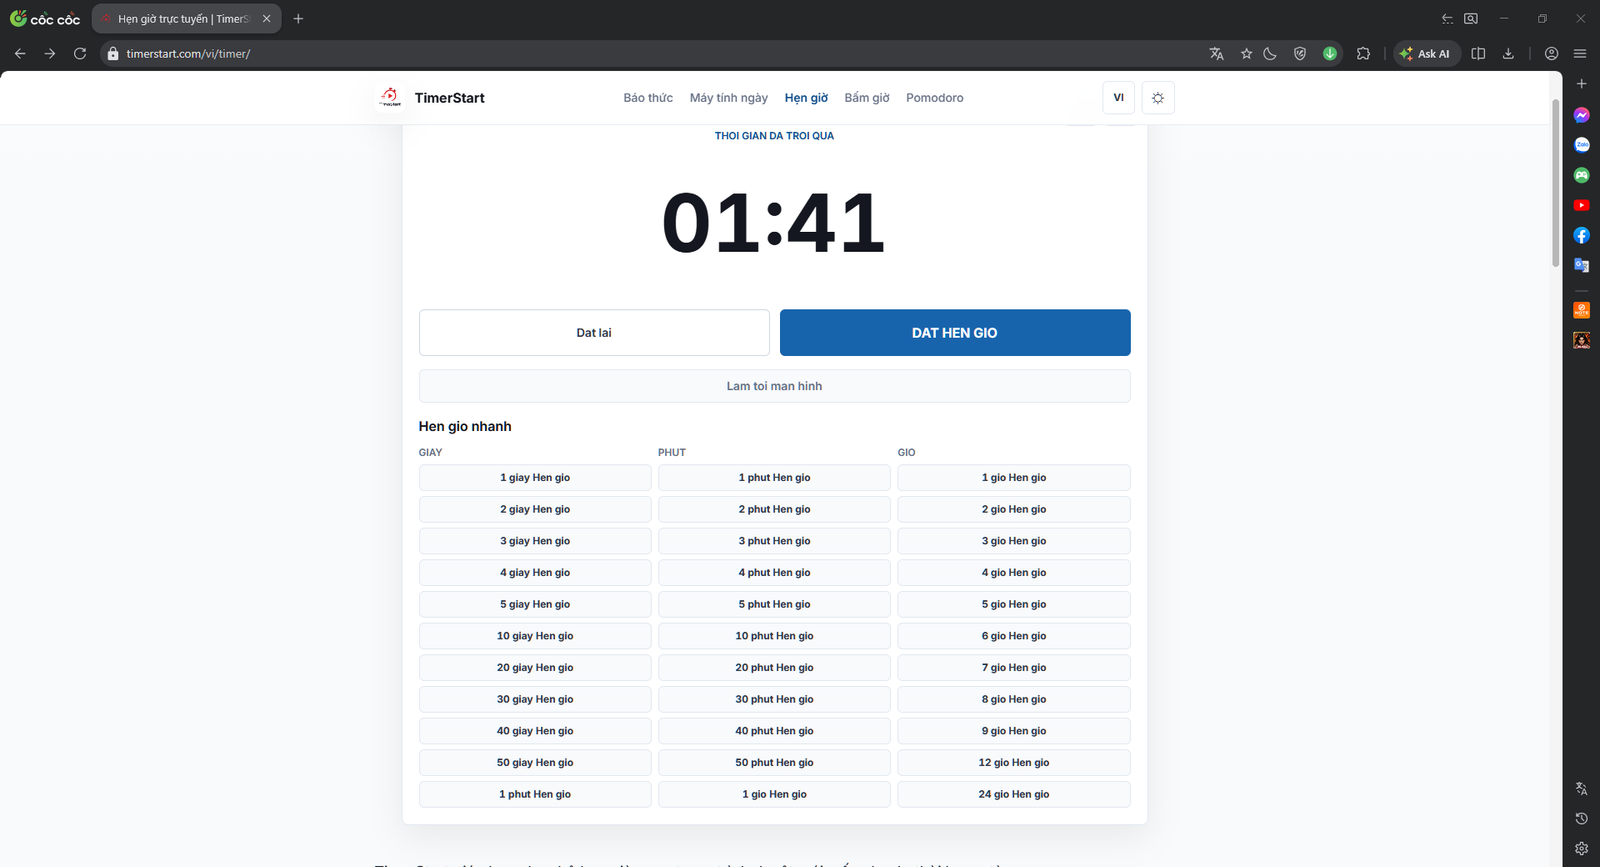Open the orange Note sidebar app
This screenshot has width=1600, height=867.
pyautogui.click(x=1581, y=310)
